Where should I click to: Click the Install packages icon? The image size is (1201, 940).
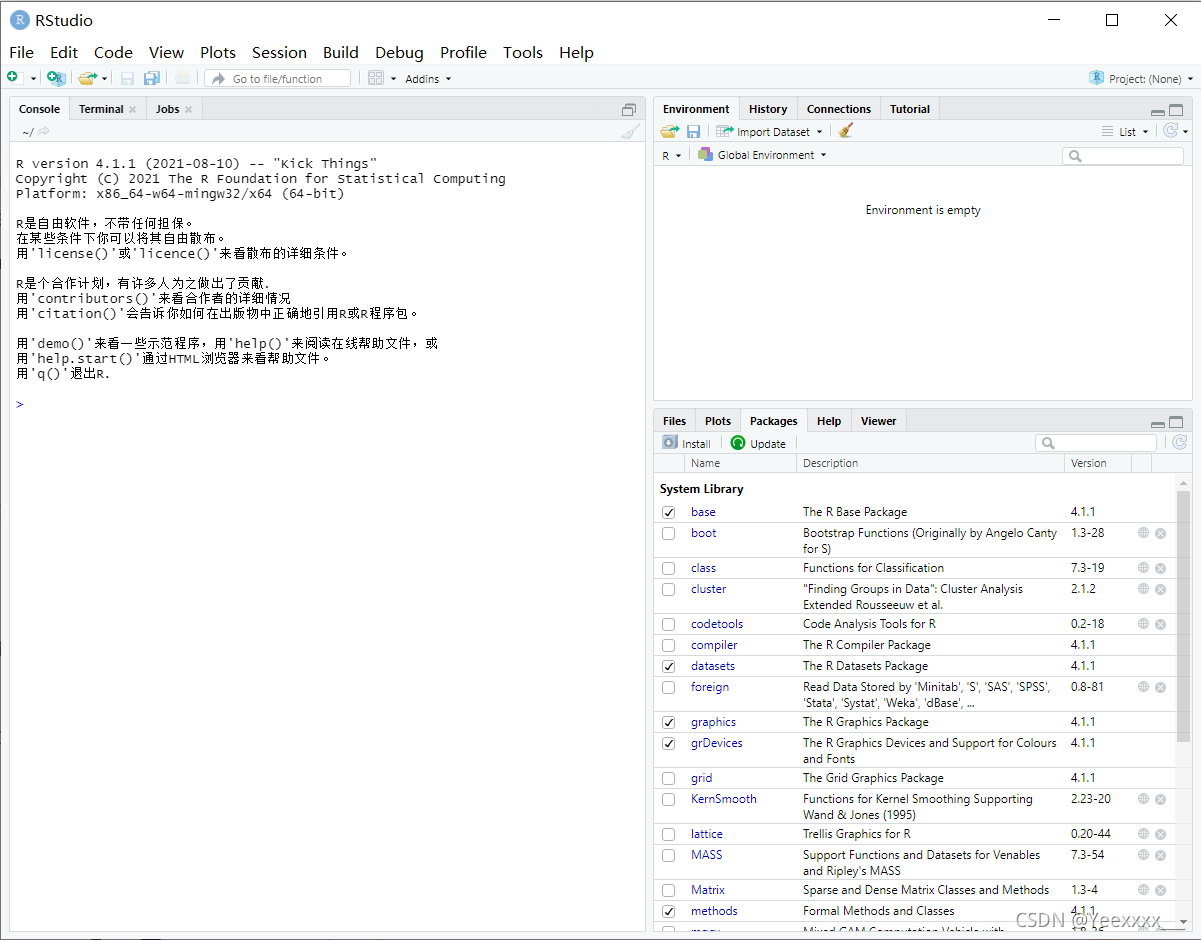(670, 443)
